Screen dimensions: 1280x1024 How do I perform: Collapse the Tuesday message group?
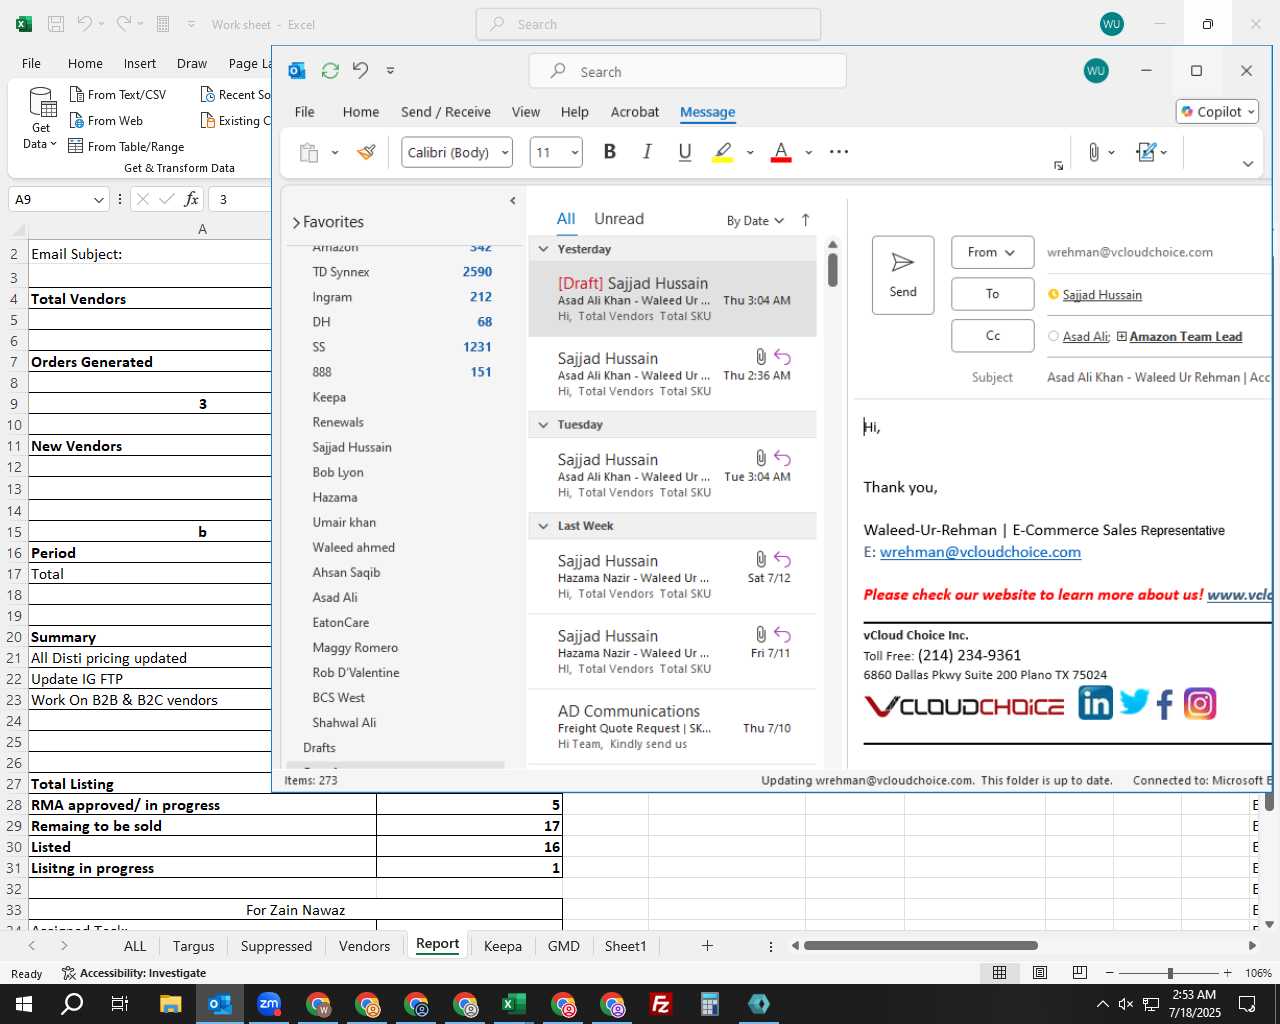coord(543,425)
